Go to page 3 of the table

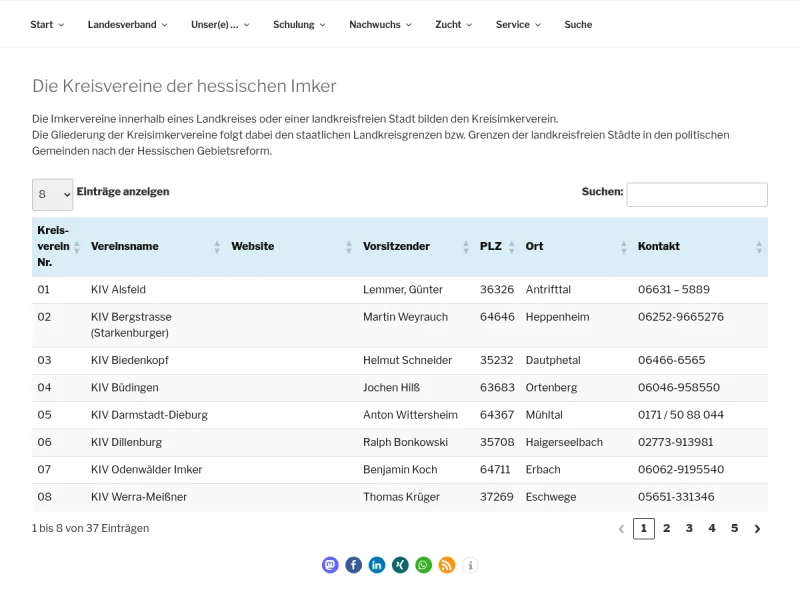(689, 528)
